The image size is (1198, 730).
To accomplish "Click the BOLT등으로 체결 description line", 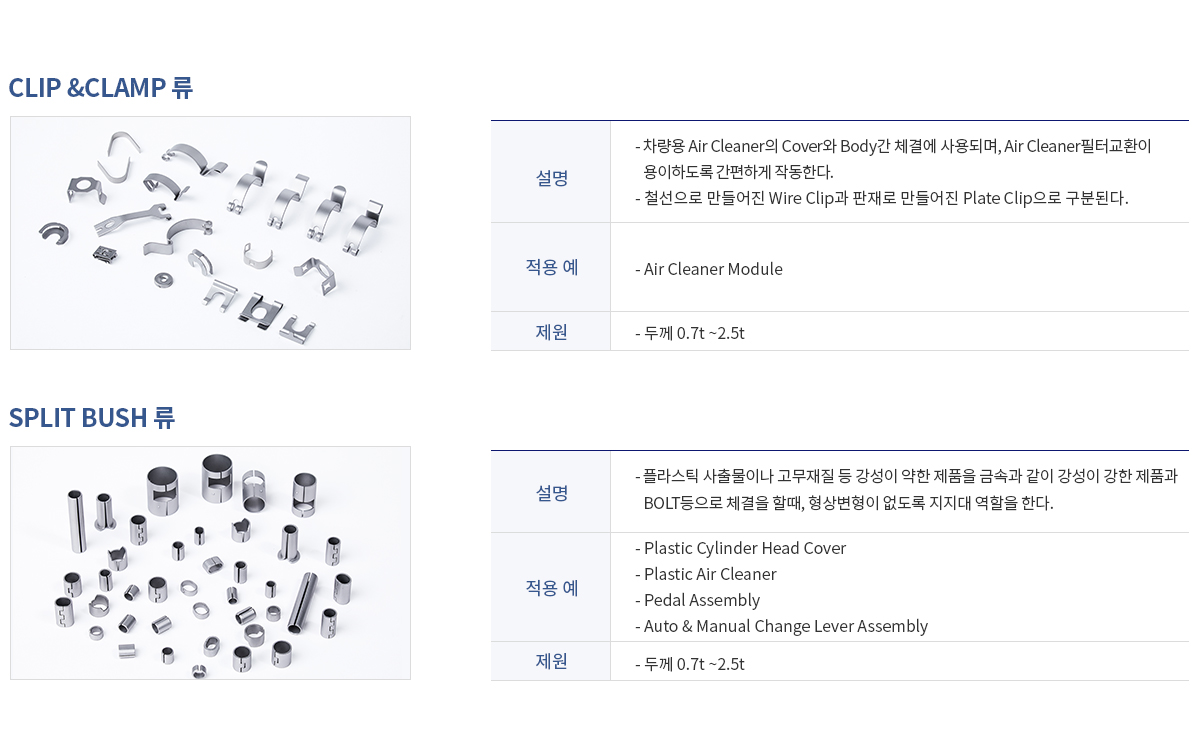I will pyautogui.click(x=848, y=503).
